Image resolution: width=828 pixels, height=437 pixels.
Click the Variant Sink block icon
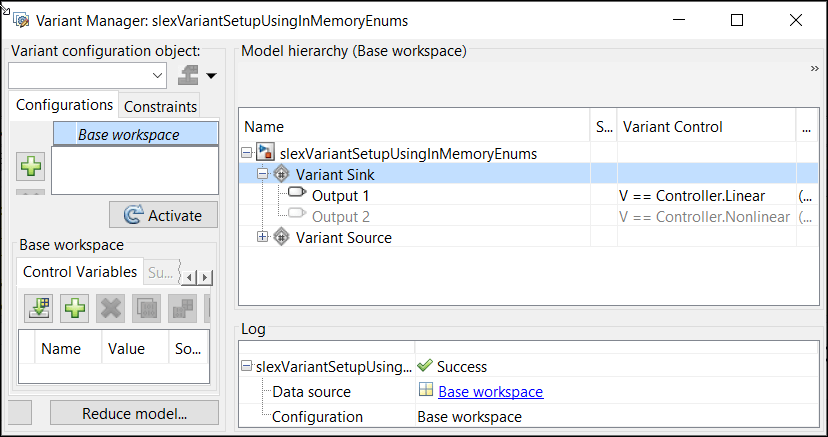(x=283, y=174)
